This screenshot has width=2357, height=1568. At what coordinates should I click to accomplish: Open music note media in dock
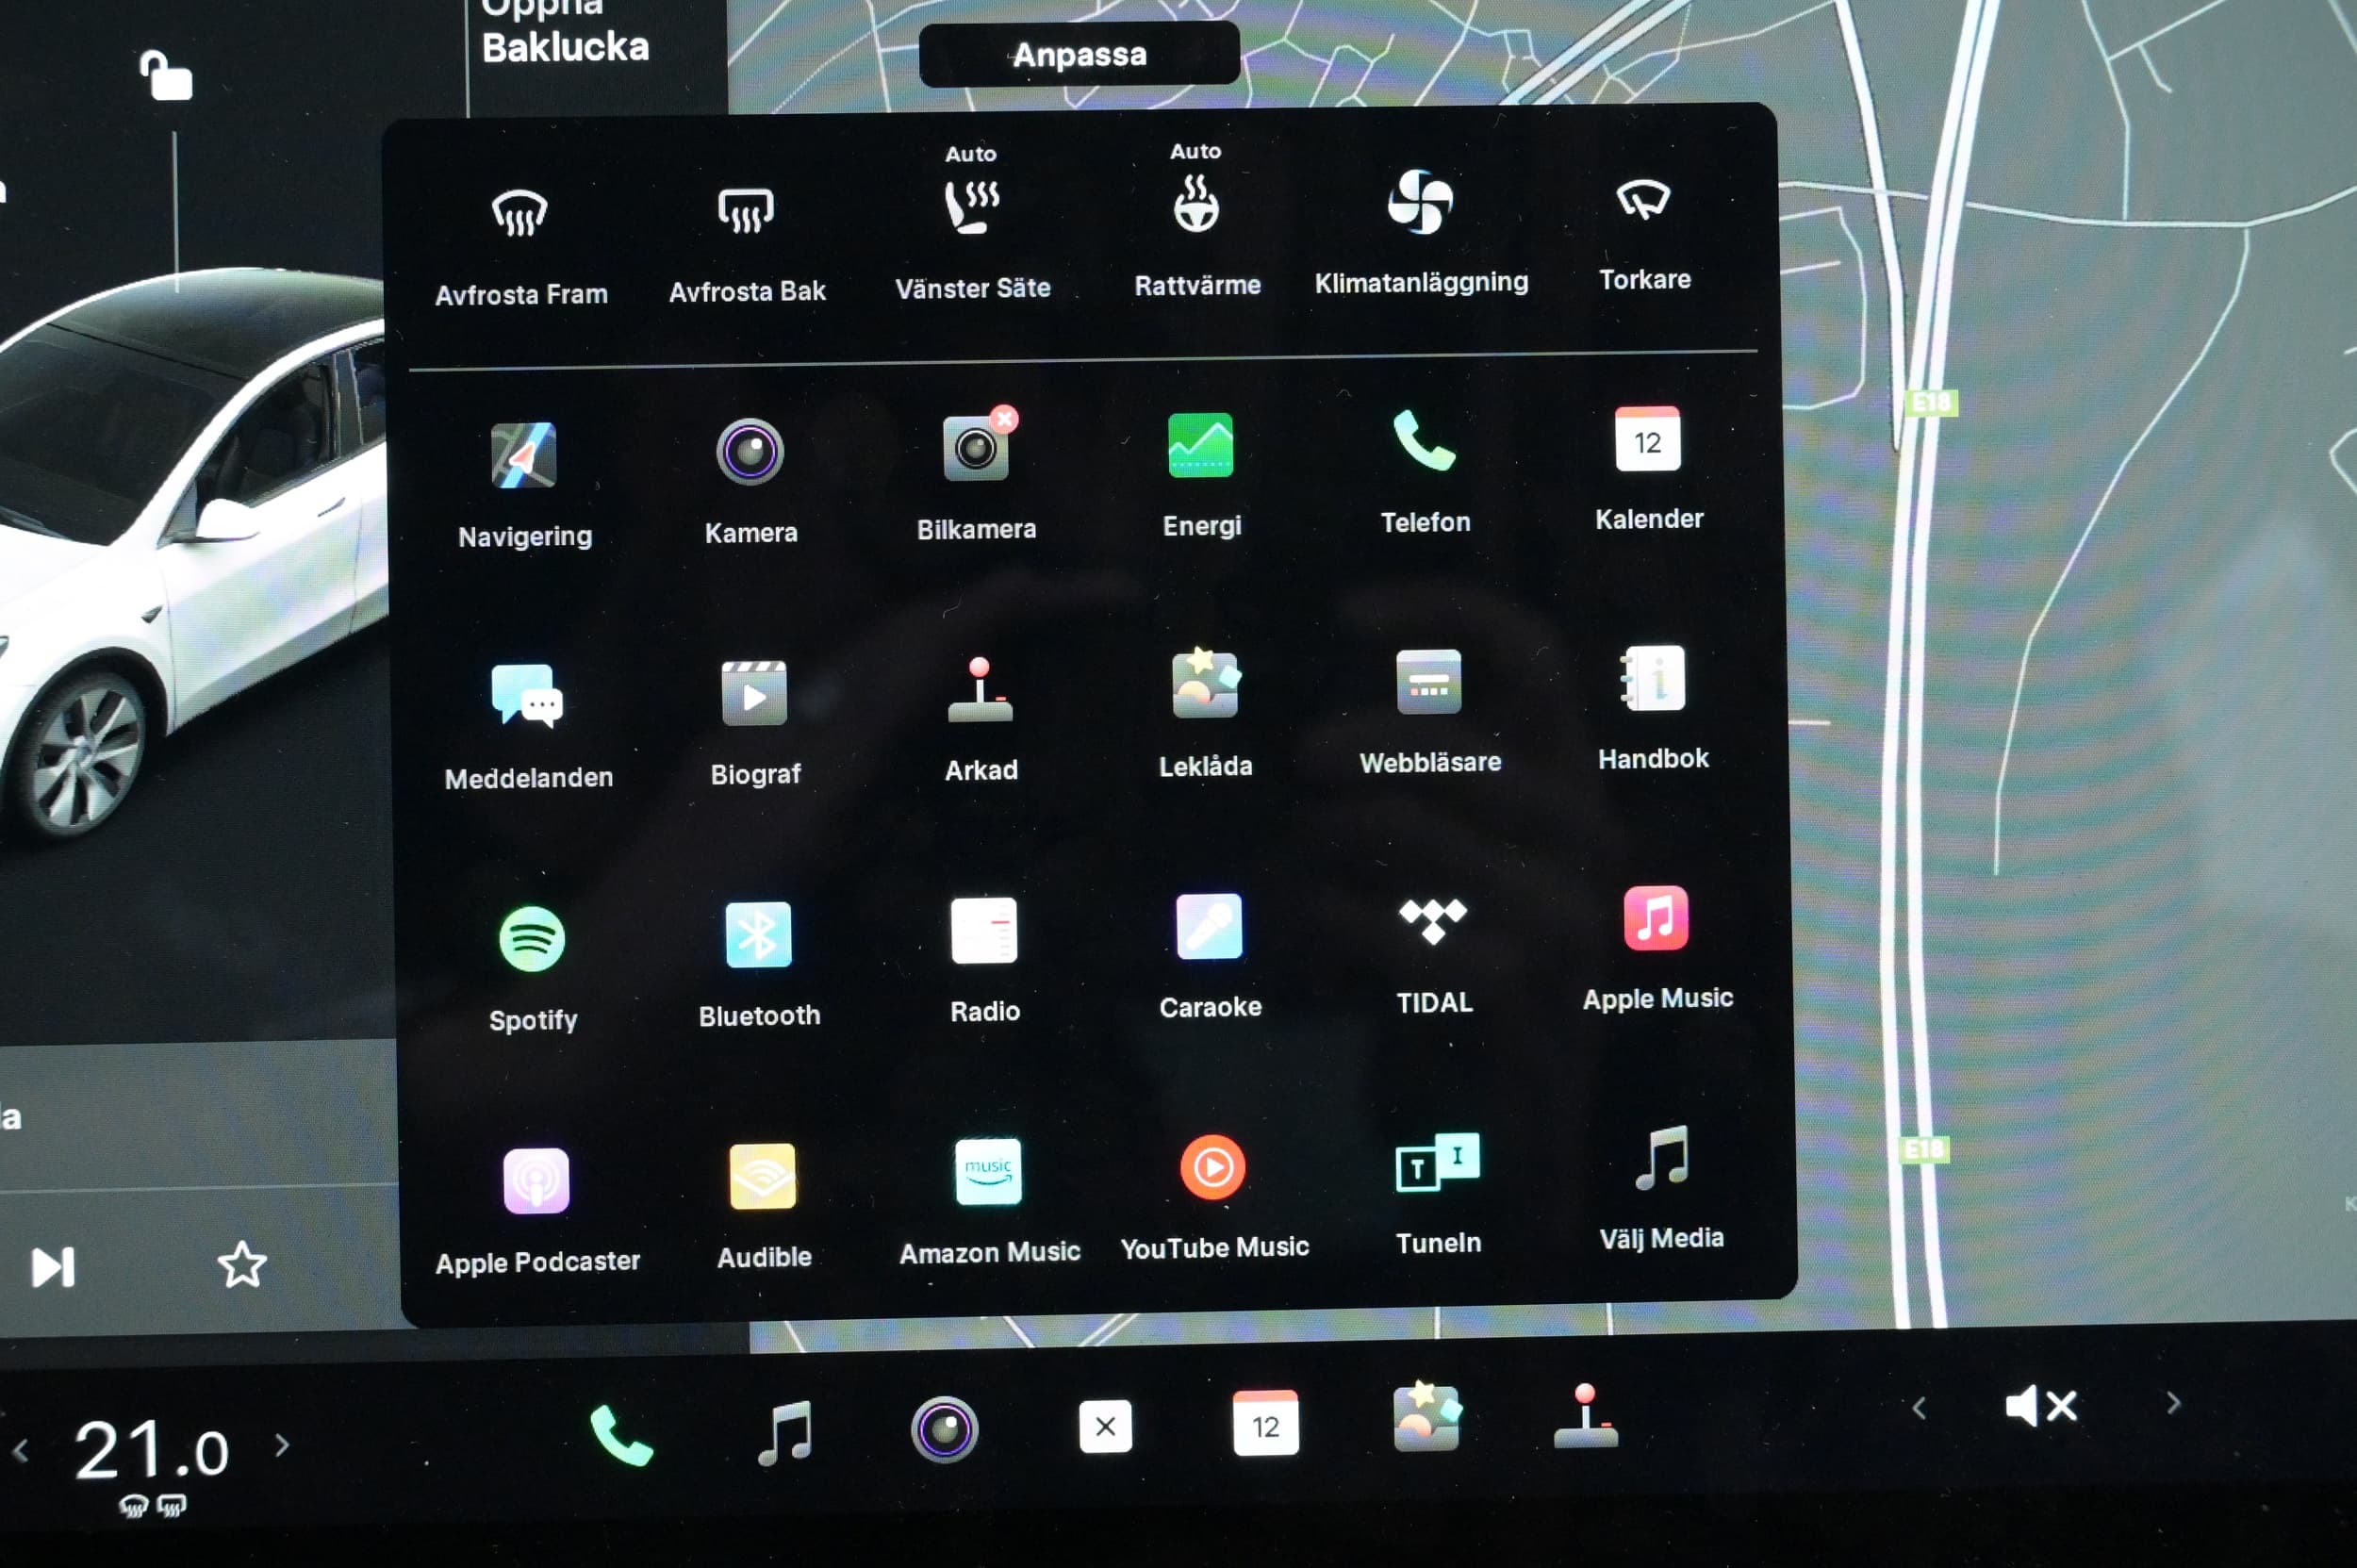pyautogui.click(x=785, y=1432)
